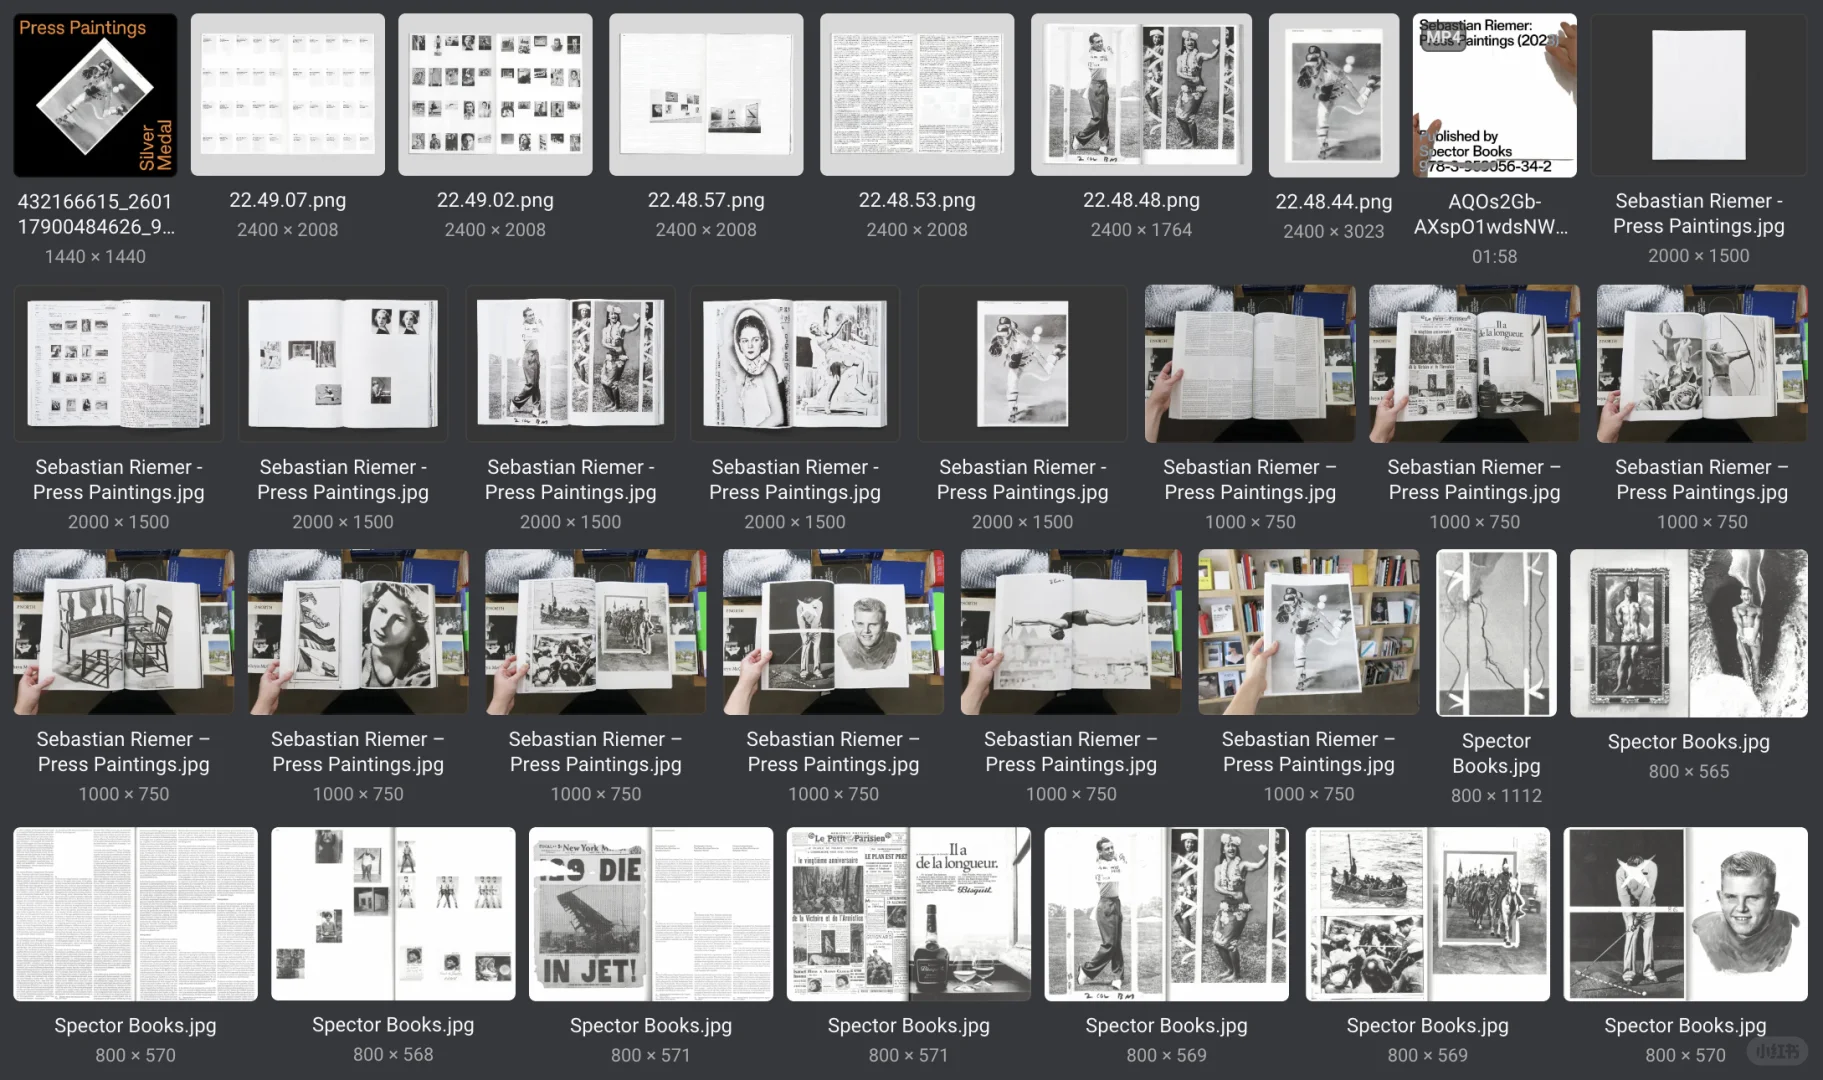
Task: Open Spector Books 800×1112 cracked image thumbnail
Action: (x=1496, y=633)
